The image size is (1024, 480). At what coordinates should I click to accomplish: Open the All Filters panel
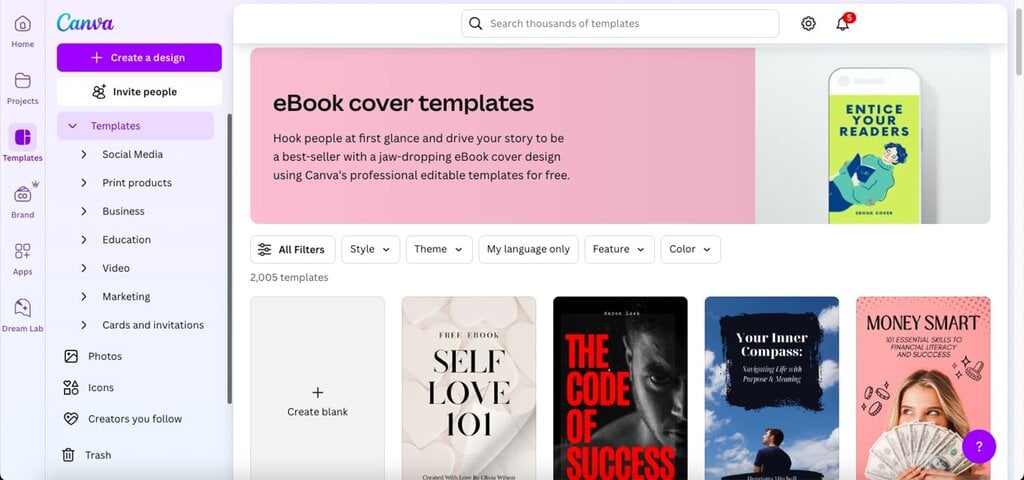click(x=293, y=249)
